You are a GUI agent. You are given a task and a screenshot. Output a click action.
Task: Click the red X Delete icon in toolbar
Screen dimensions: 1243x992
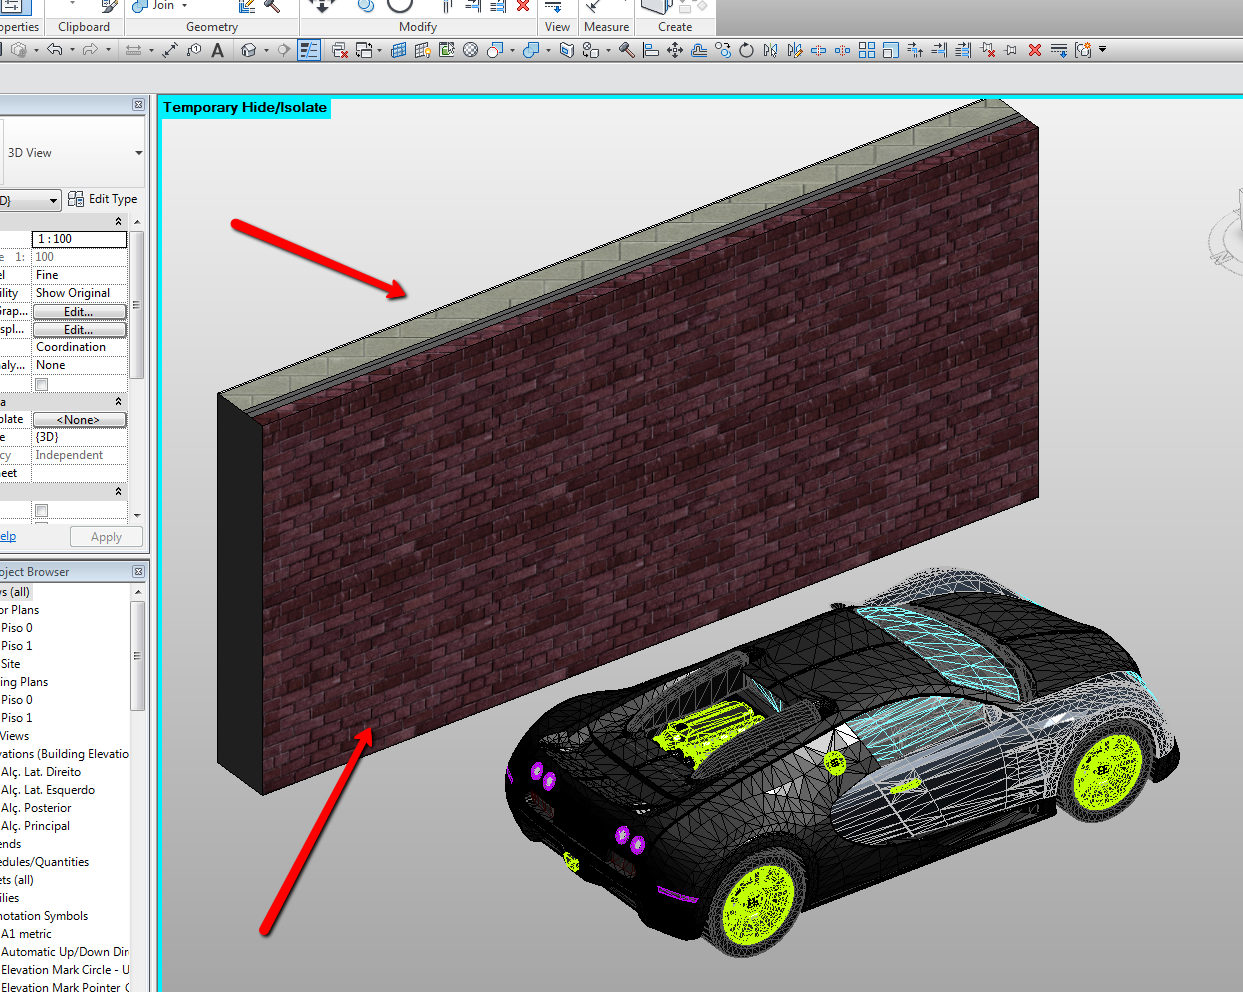[1035, 50]
